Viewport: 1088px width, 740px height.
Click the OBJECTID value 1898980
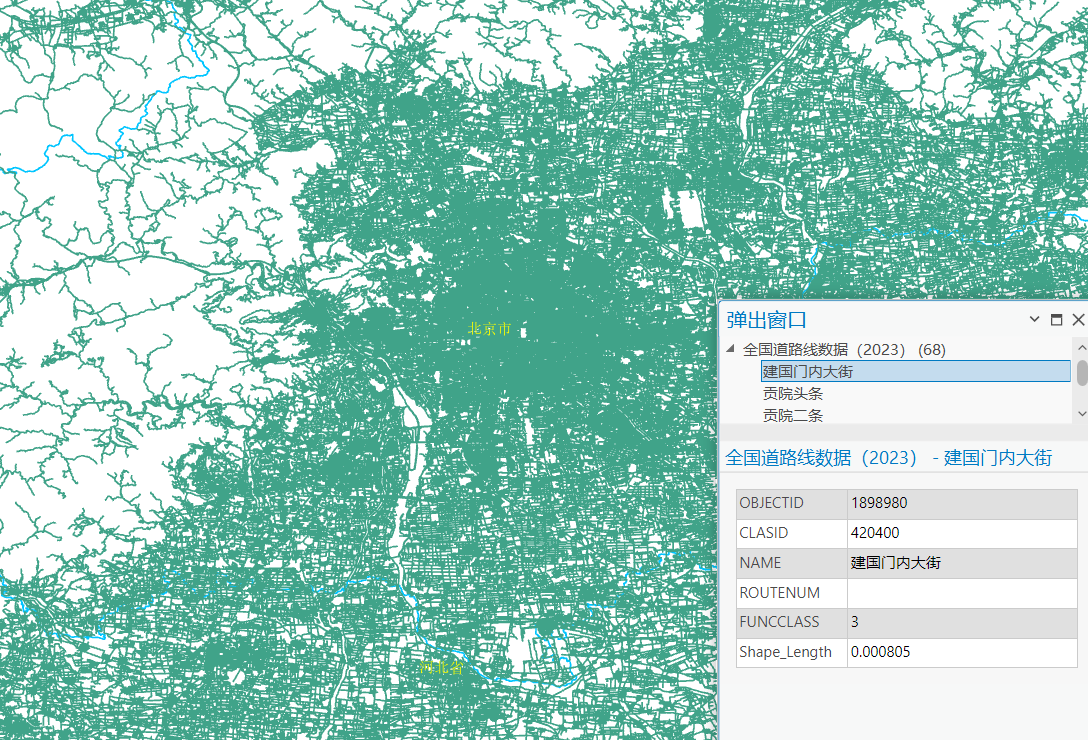click(x=962, y=503)
